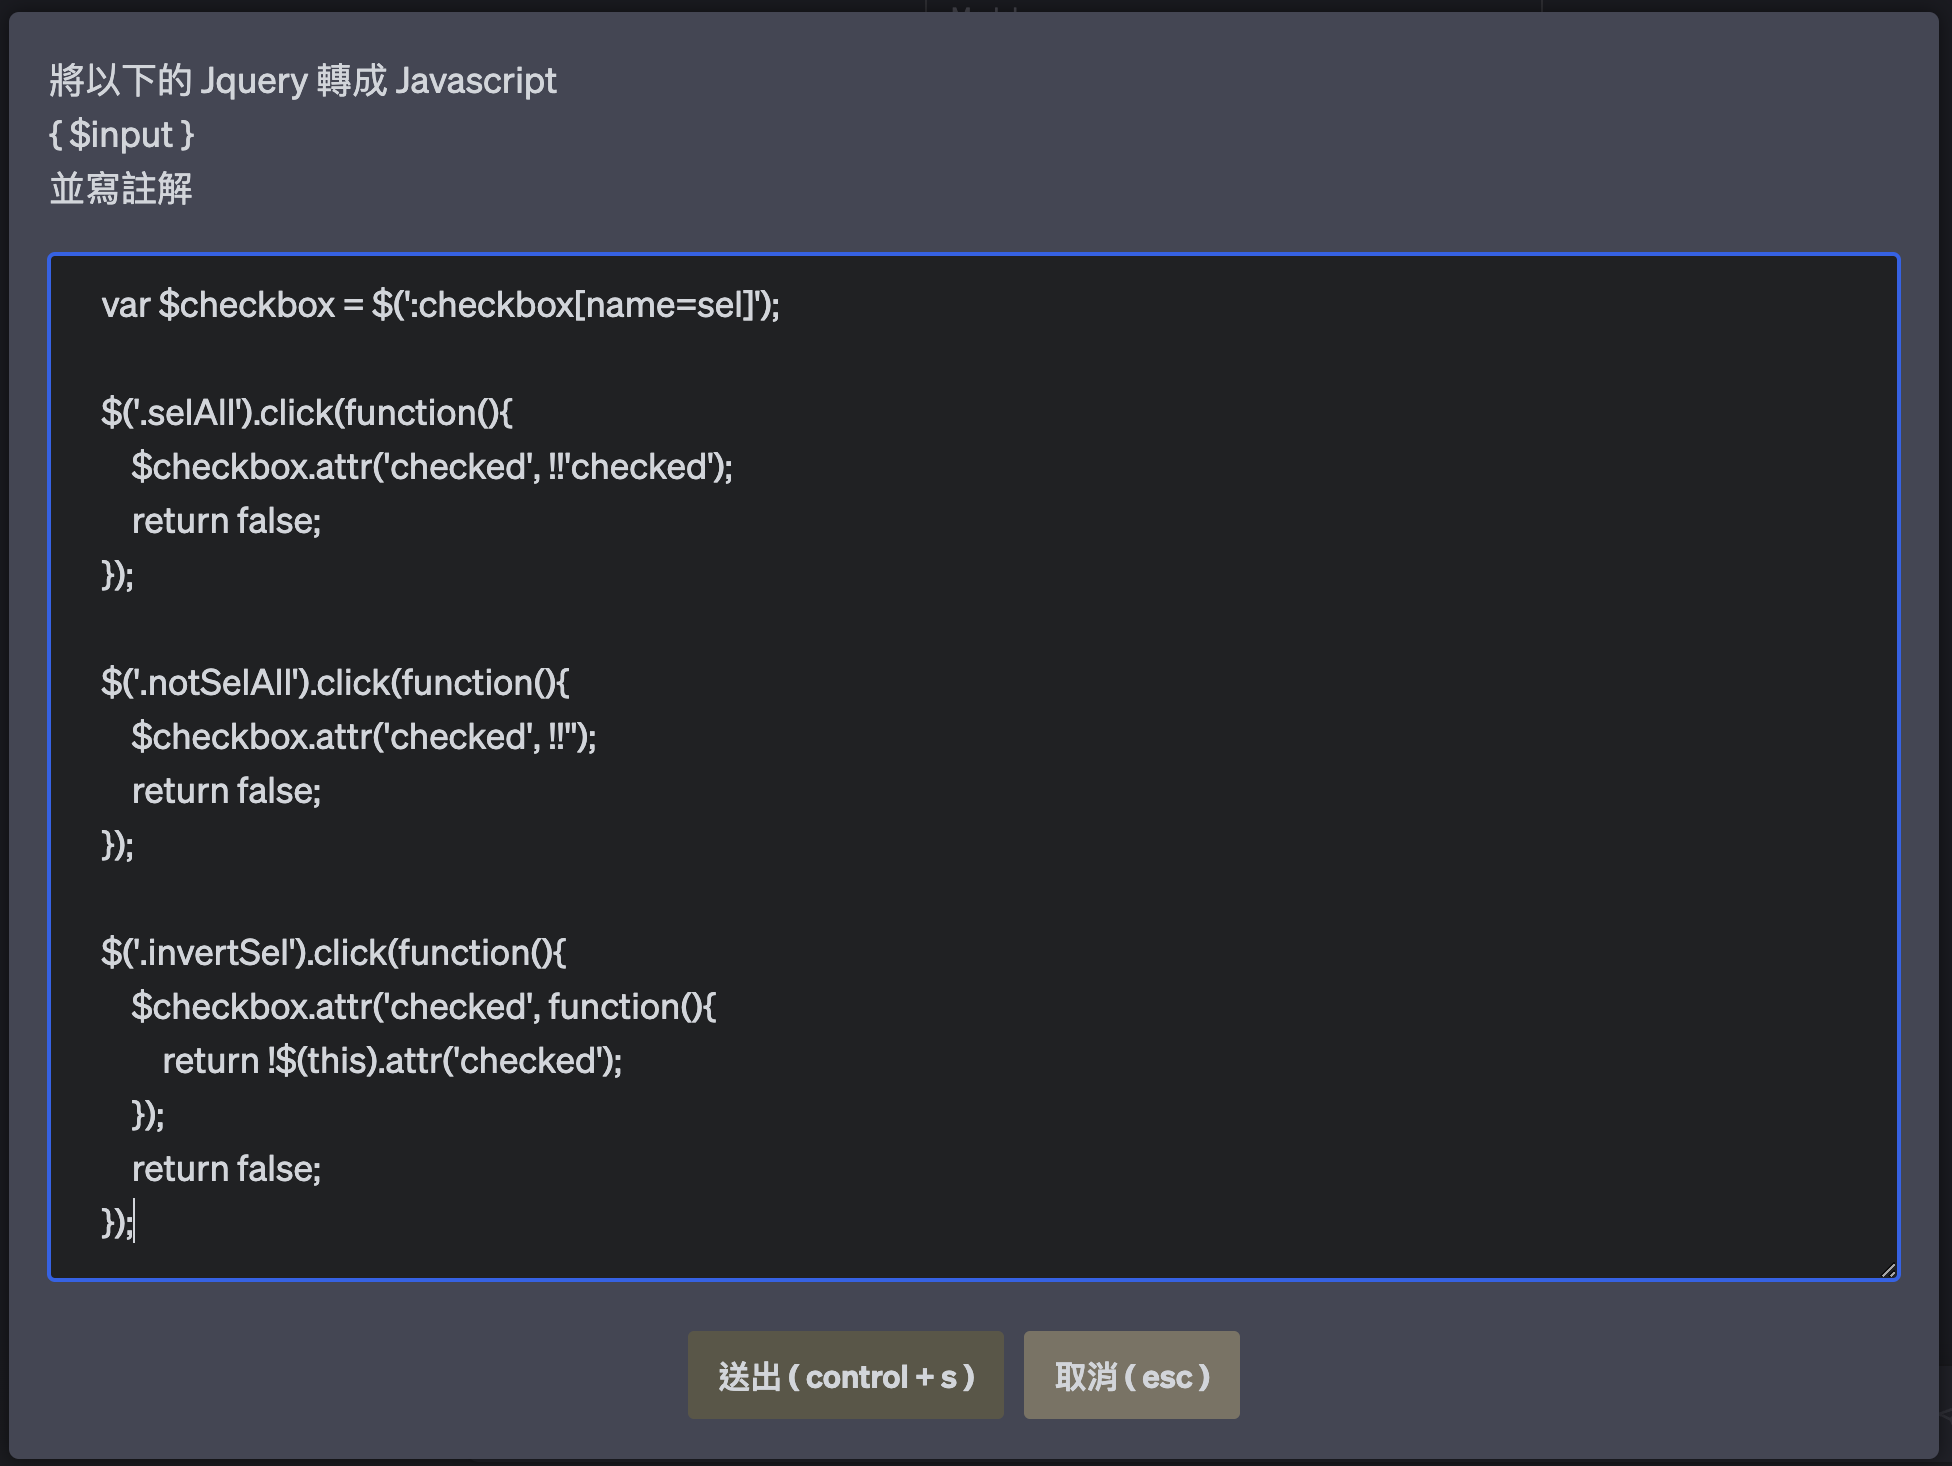Click the $checkbox.attr('checked', function(){ line
The image size is (1952, 1466).
coord(423,1007)
